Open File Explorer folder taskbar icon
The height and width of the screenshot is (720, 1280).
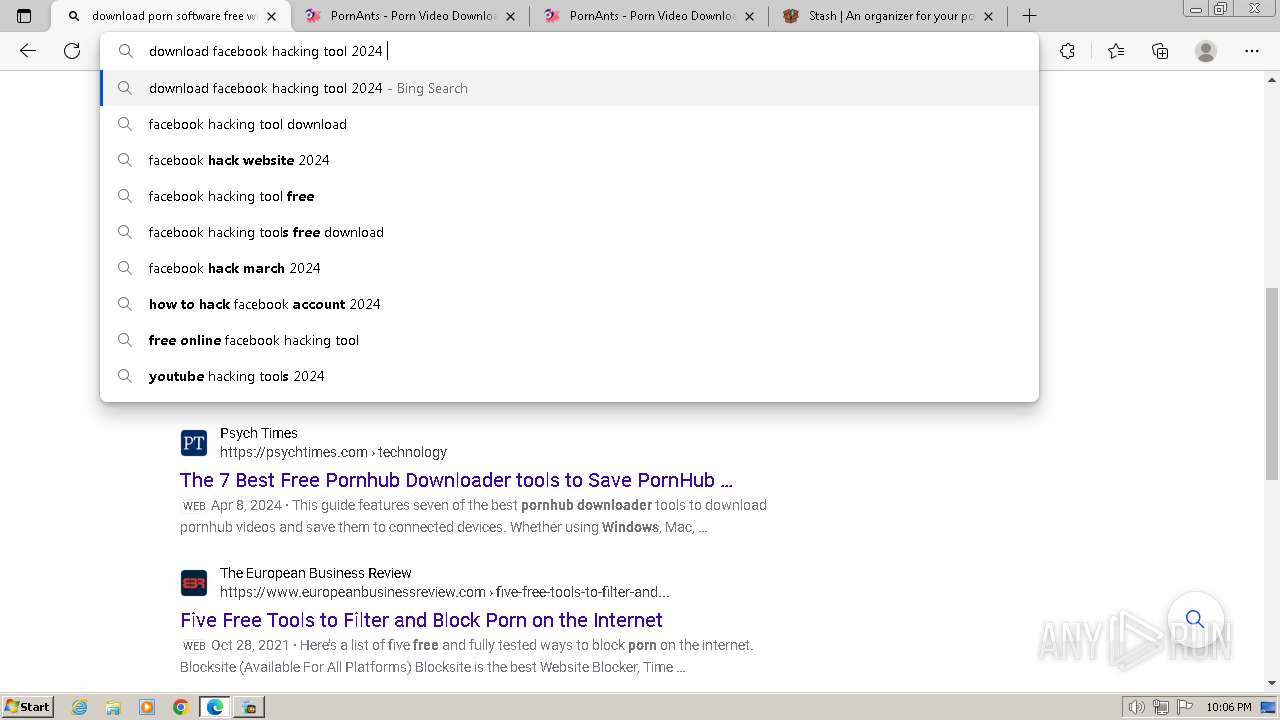(x=113, y=707)
